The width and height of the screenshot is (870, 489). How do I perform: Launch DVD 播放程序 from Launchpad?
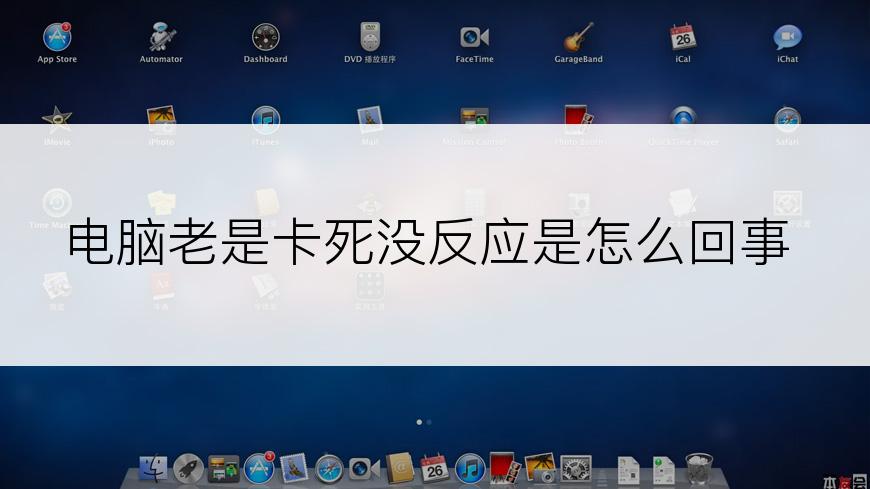tap(370, 37)
